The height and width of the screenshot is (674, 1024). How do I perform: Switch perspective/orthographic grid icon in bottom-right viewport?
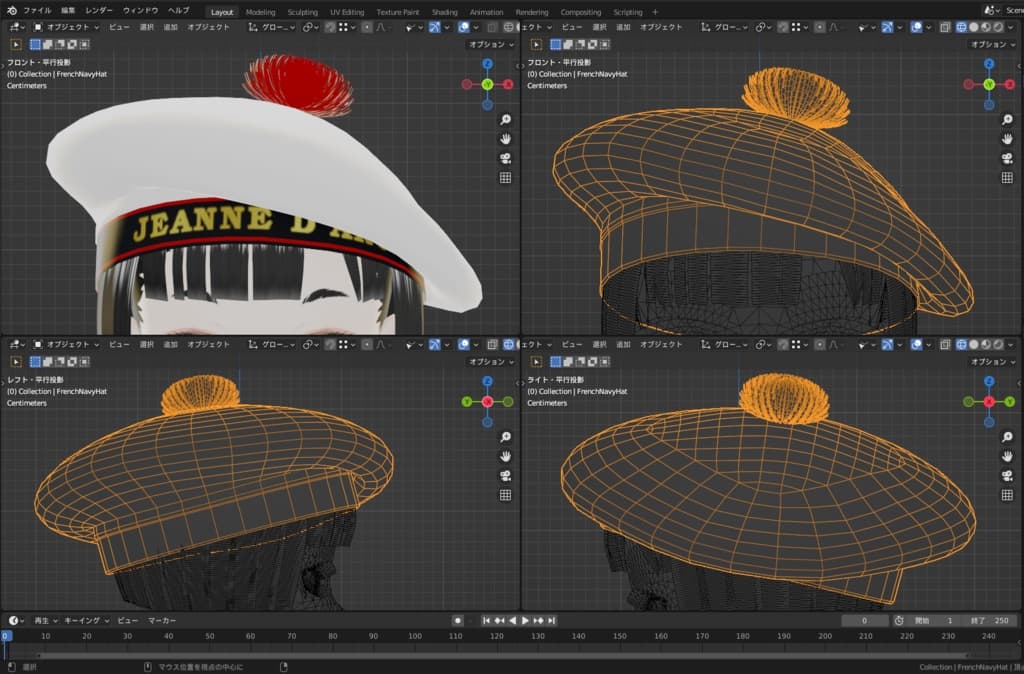(x=1006, y=494)
